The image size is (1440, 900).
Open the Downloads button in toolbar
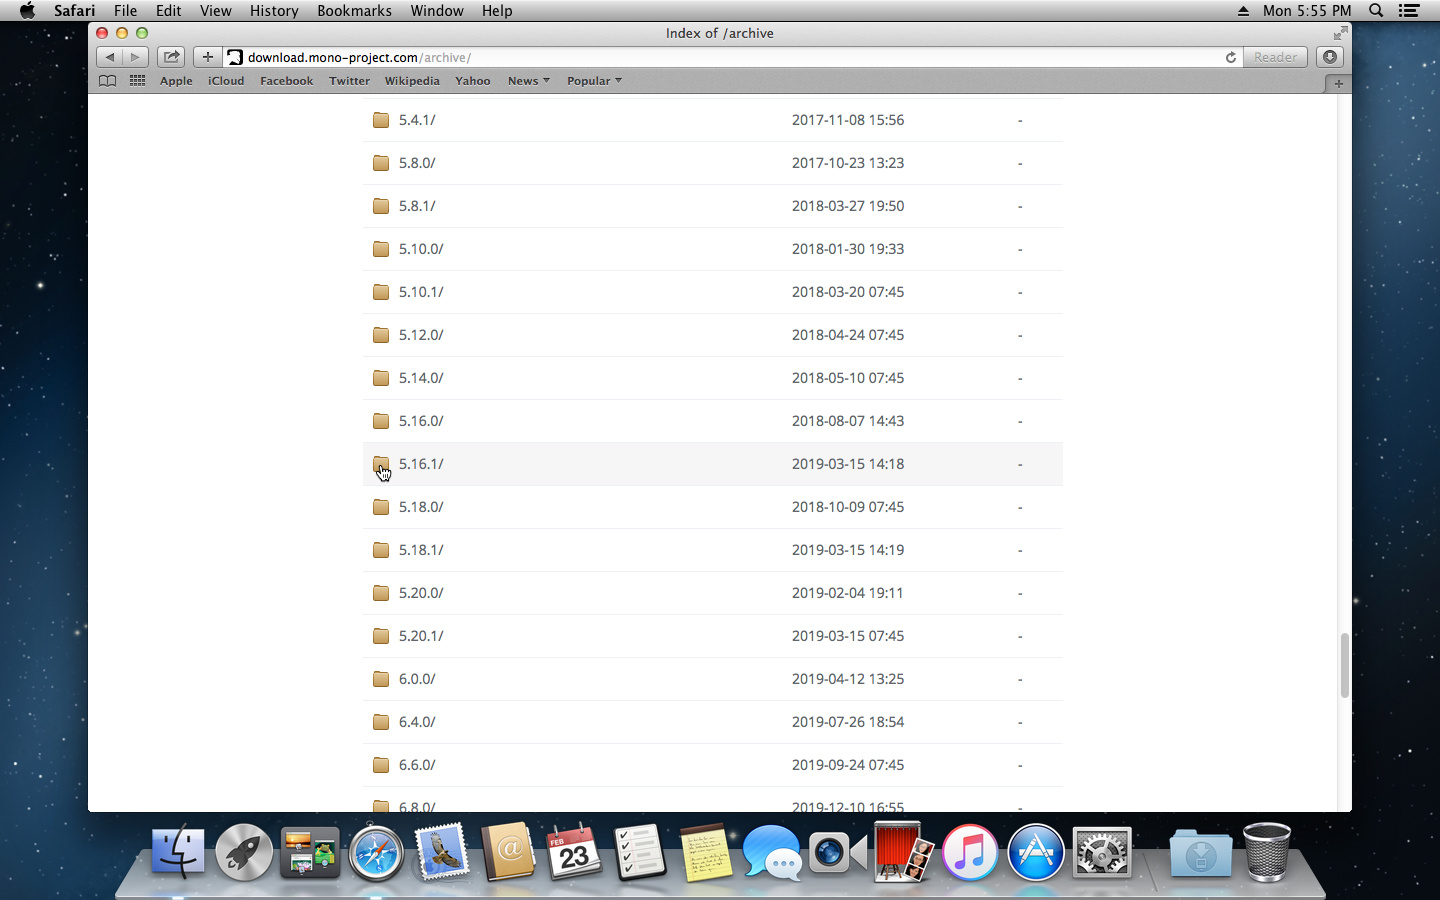point(1329,57)
